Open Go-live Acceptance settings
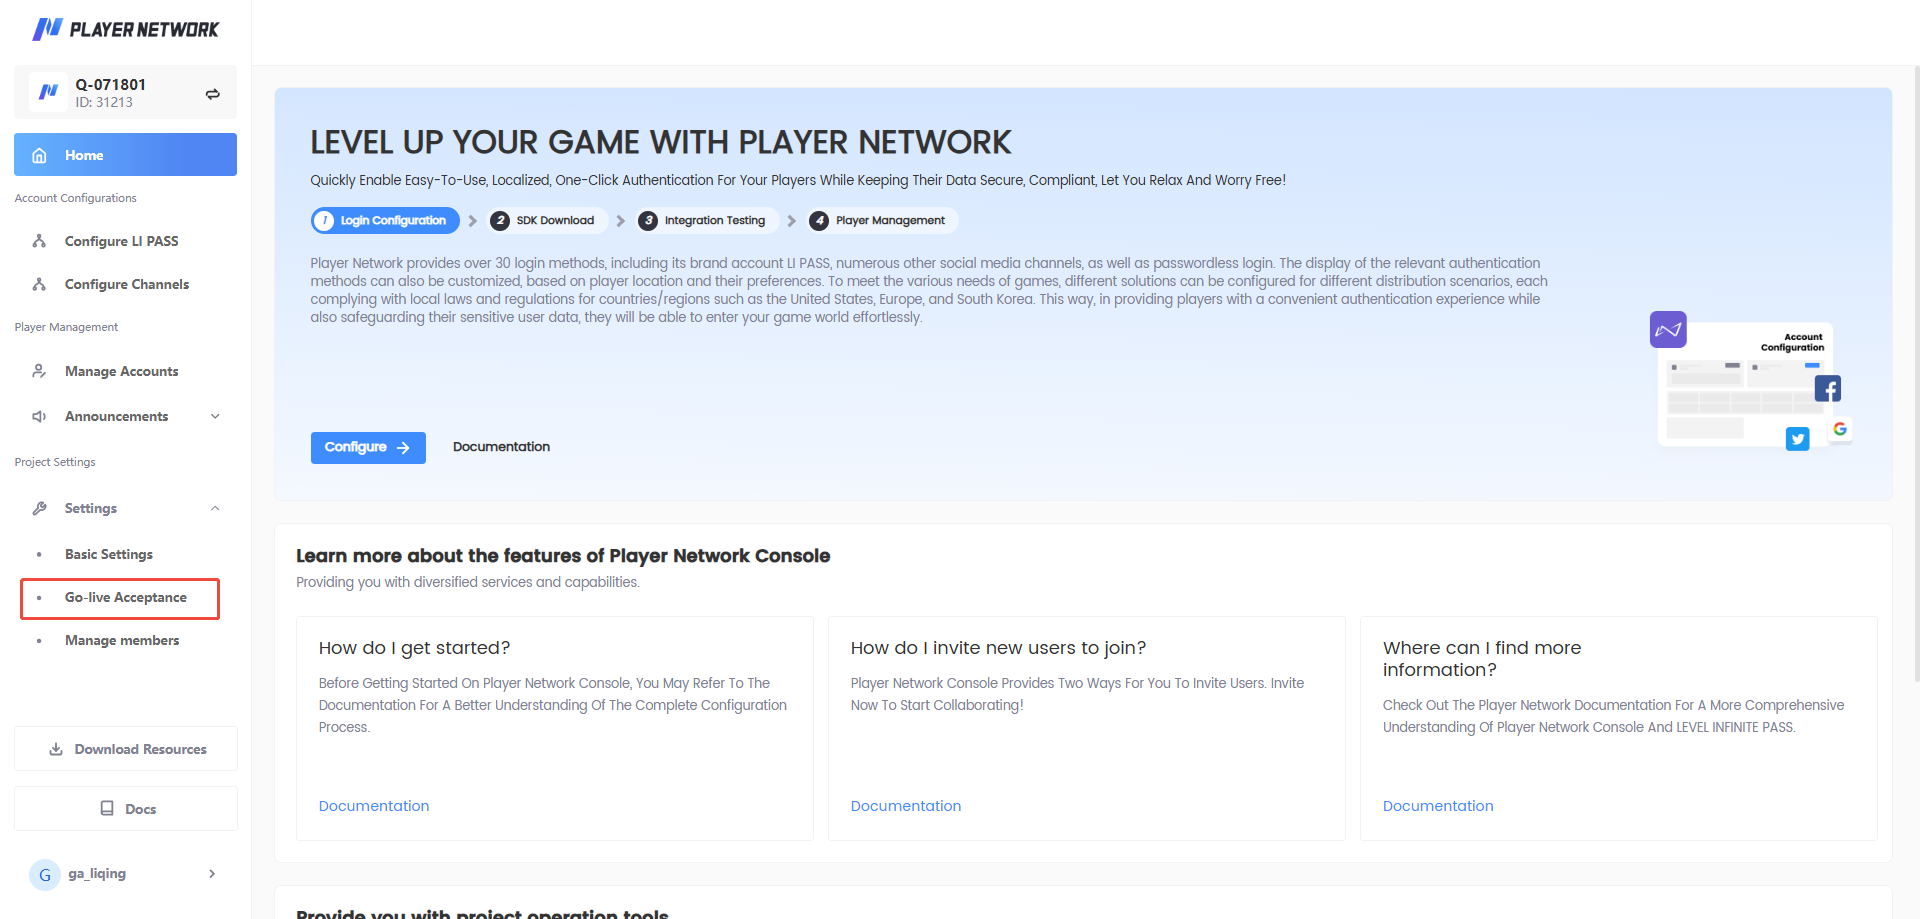The height and width of the screenshot is (919, 1920). (x=125, y=598)
